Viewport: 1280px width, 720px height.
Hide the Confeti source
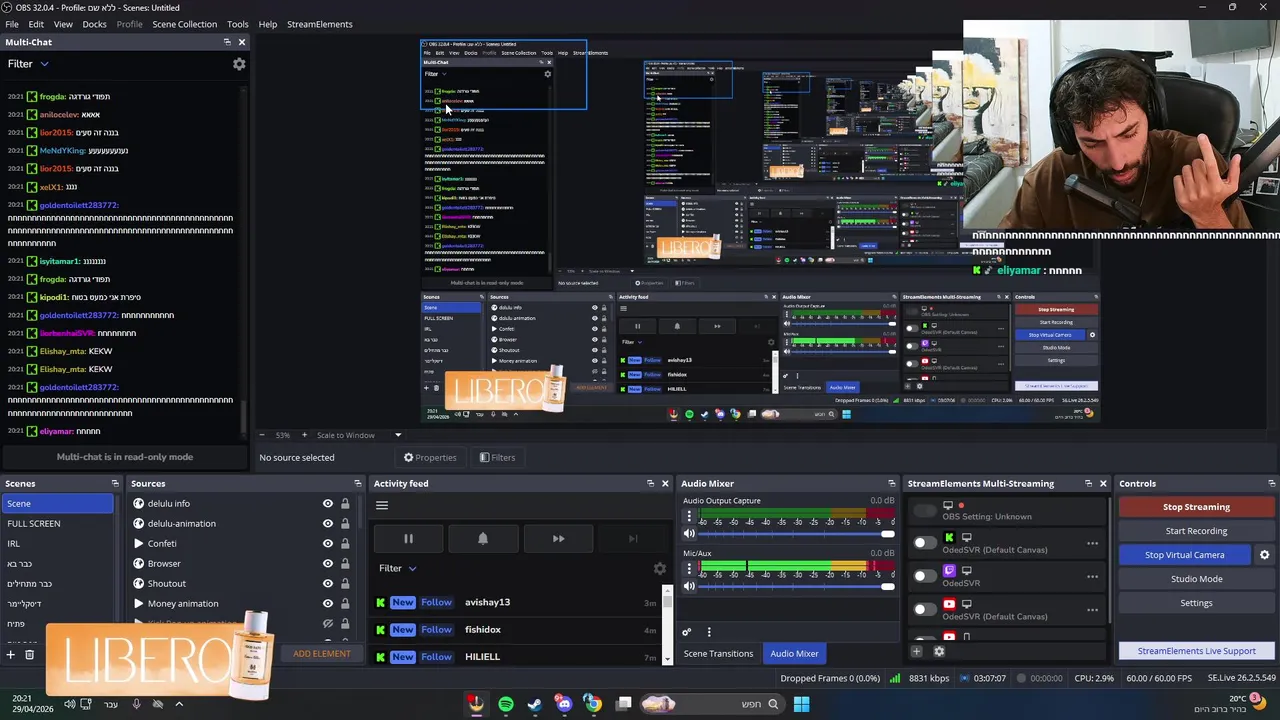tap(327, 544)
